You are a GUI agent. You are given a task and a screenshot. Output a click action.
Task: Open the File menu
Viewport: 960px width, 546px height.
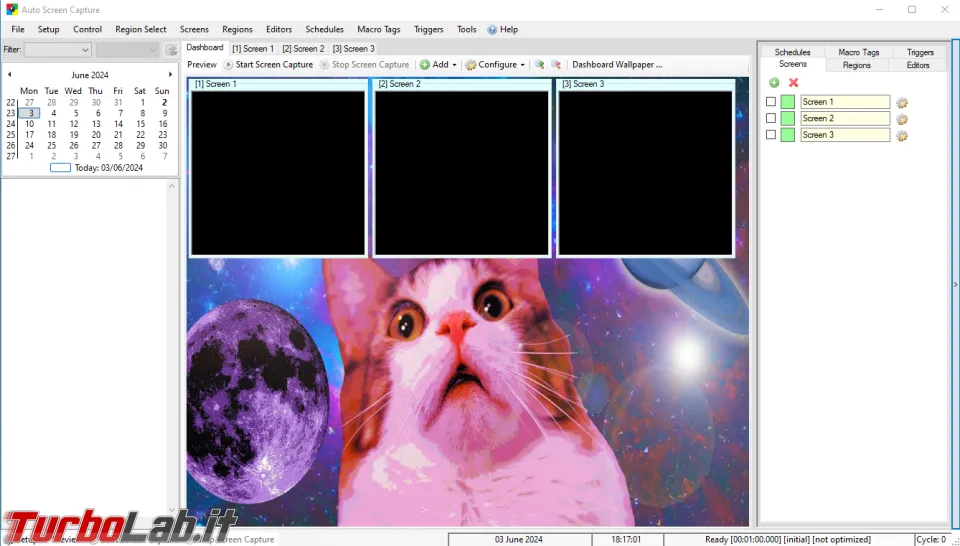18,29
